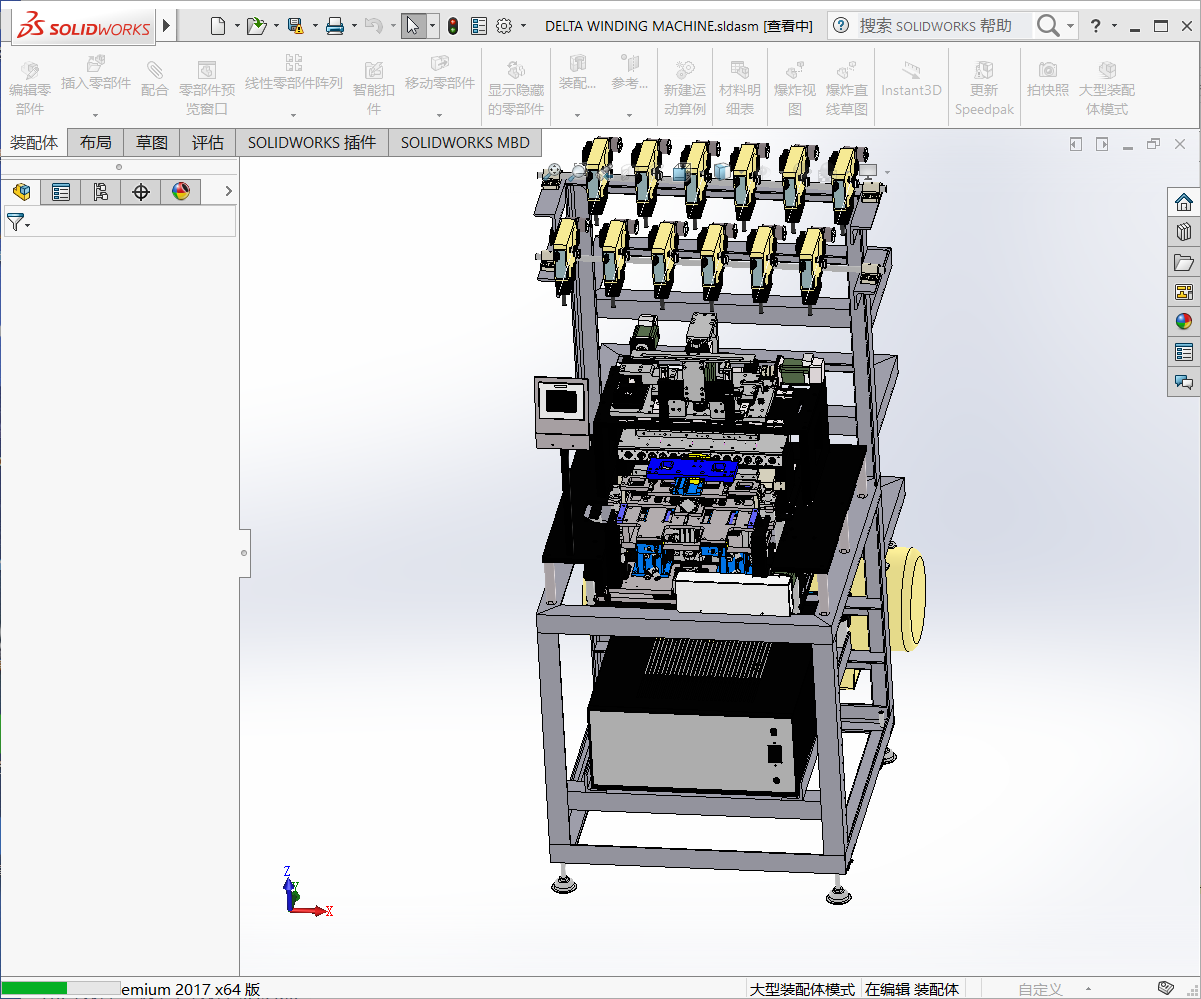Click the 更新 Speedpak button

pyautogui.click(x=984, y=87)
